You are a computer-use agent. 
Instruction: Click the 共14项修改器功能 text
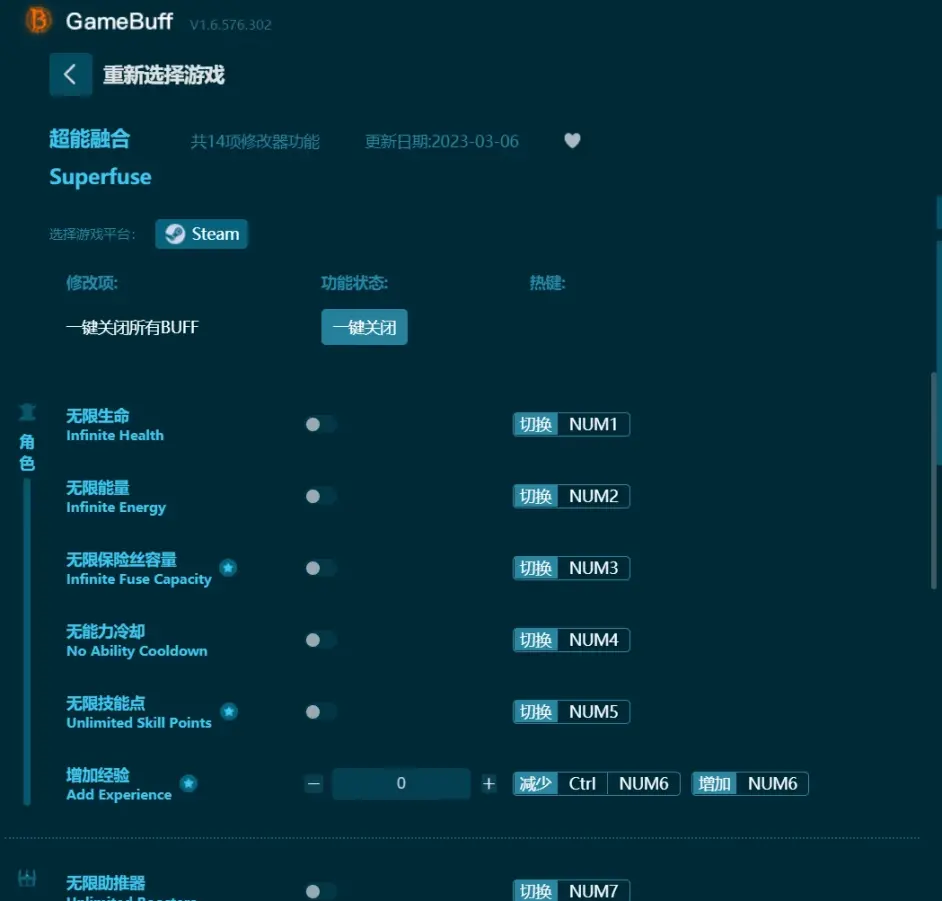(255, 141)
